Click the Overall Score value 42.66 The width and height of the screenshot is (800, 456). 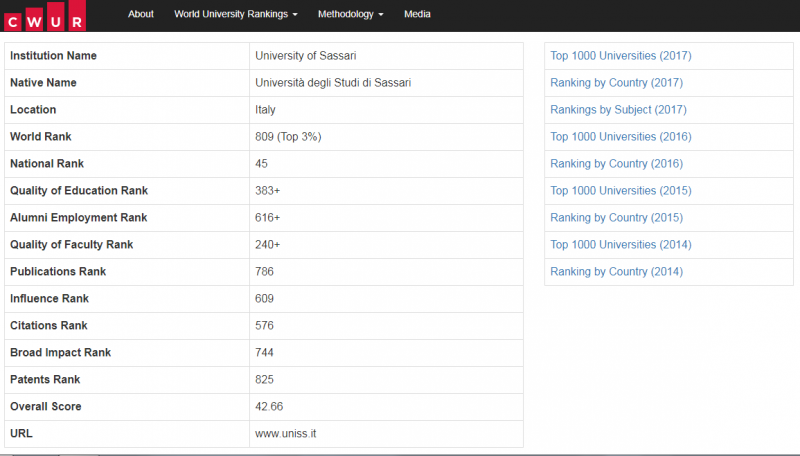(x=269, y=407)
